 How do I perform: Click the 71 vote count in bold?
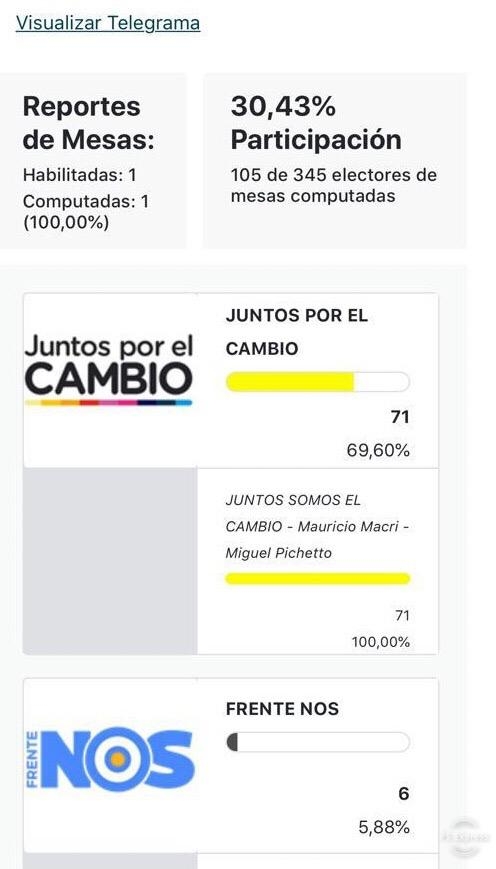[400, 417]
